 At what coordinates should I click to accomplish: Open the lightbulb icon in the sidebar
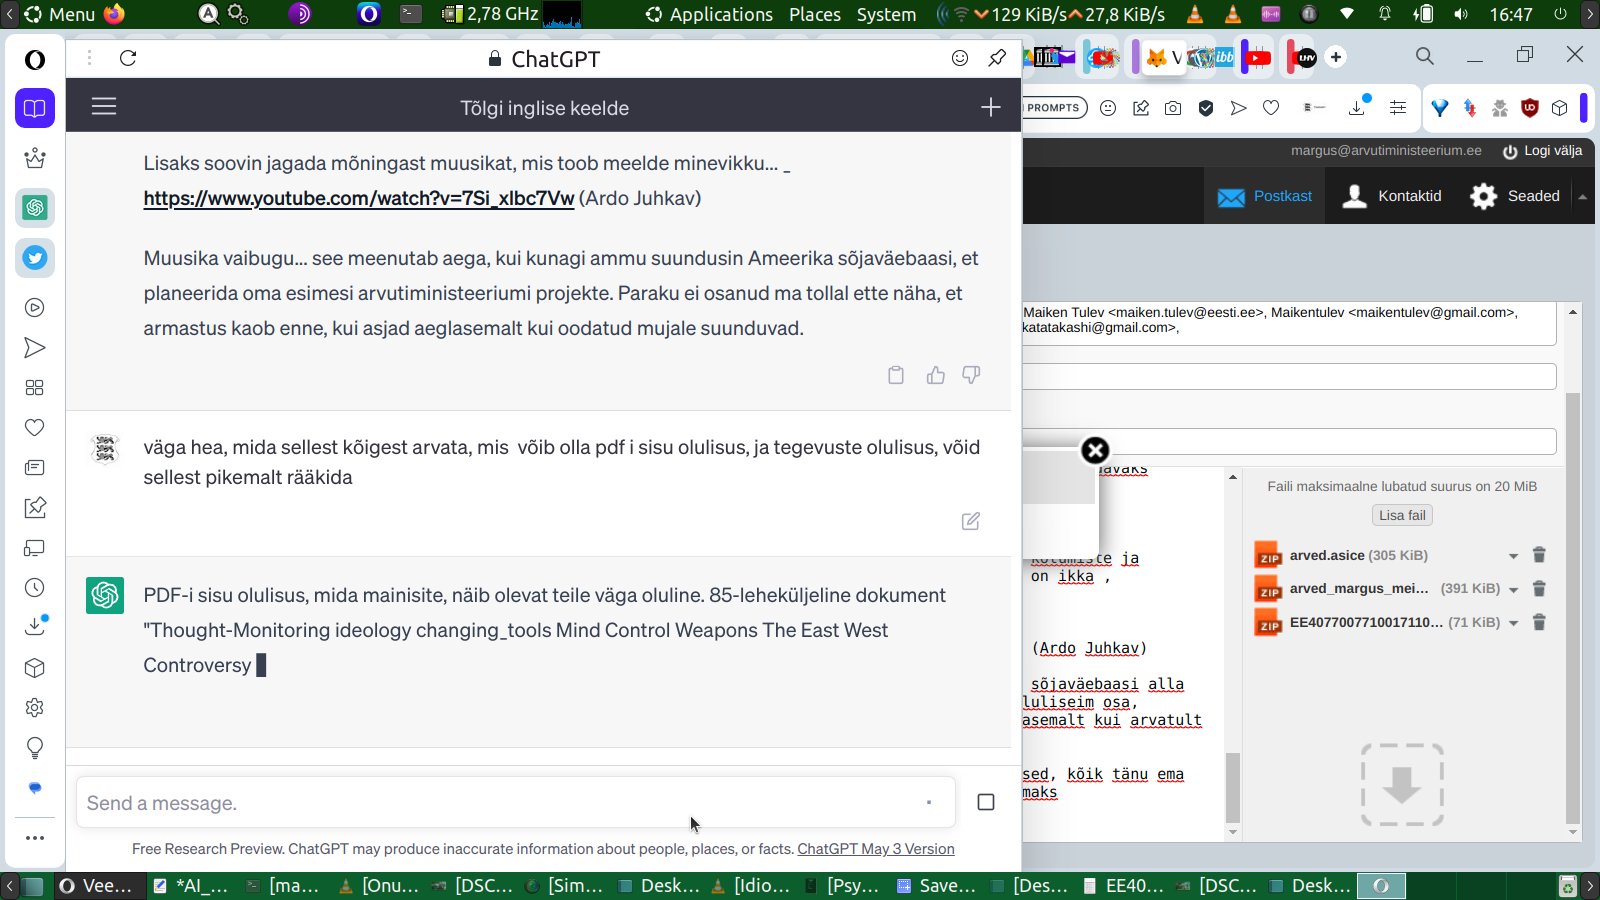point(35,748)
